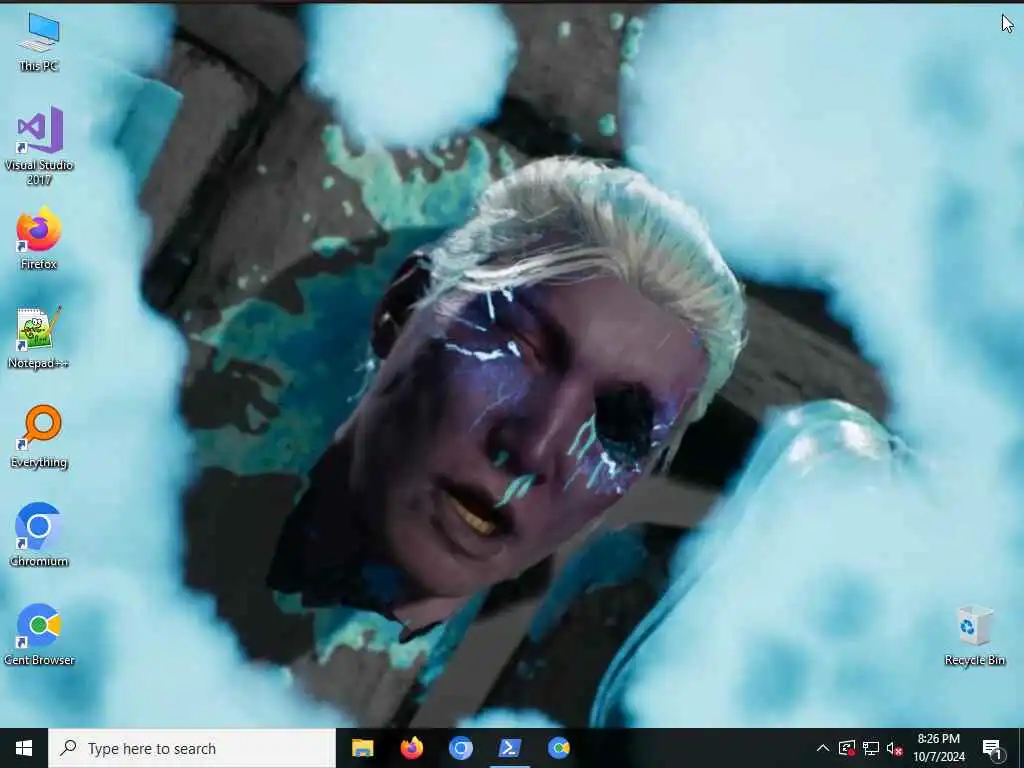Screen dimensions: 1024x768
Task: Select the This PC desktop icon
Action: pos(39,42)
